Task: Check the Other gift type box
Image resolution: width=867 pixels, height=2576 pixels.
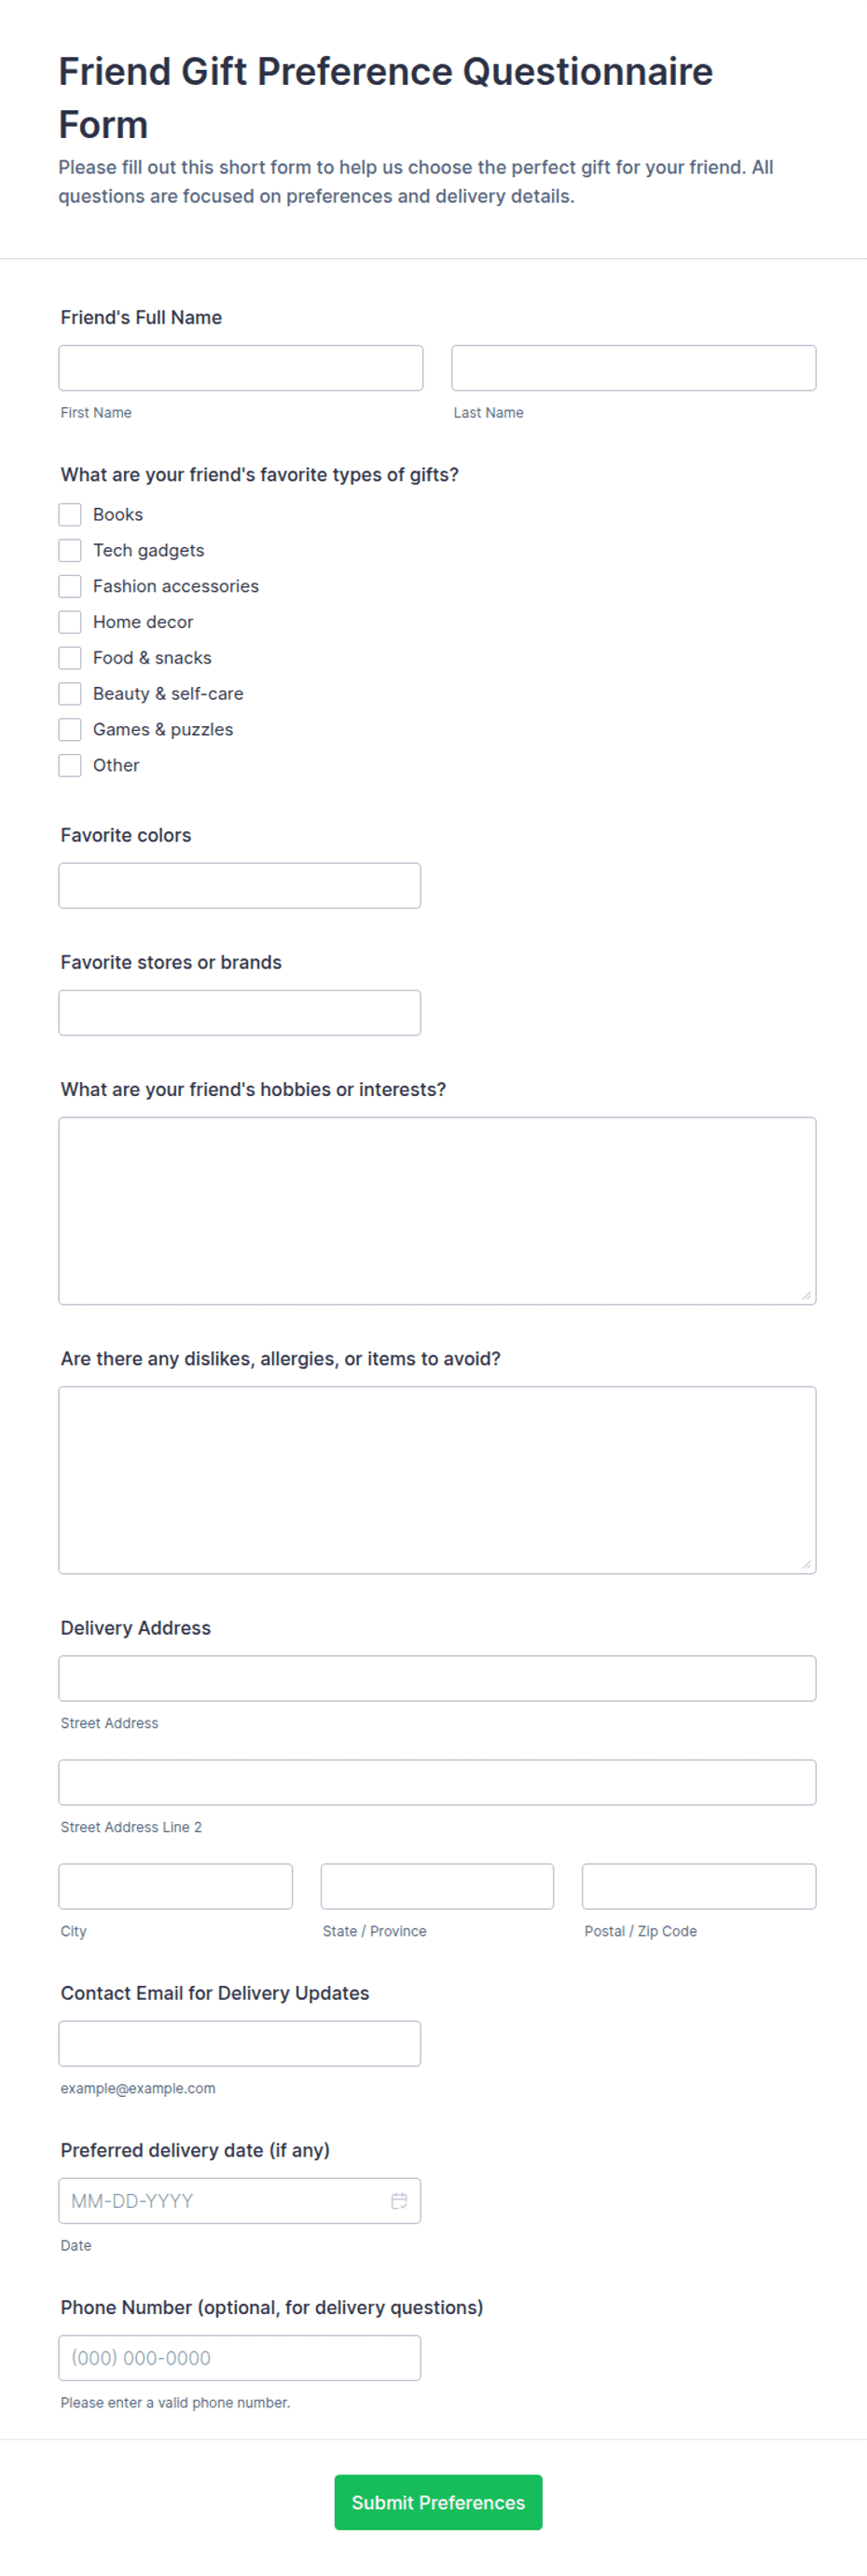Action: click(x=70, y=765)
